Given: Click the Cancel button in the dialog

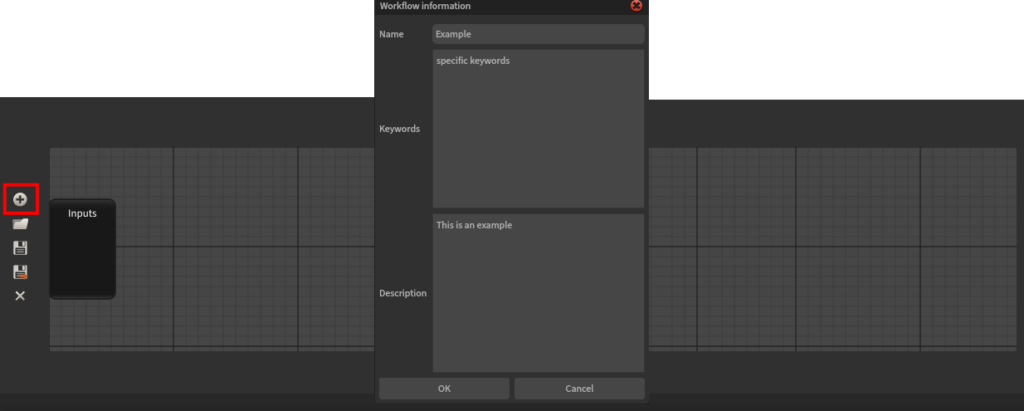Looking at the screenshot, I should [x=579, y=388].
